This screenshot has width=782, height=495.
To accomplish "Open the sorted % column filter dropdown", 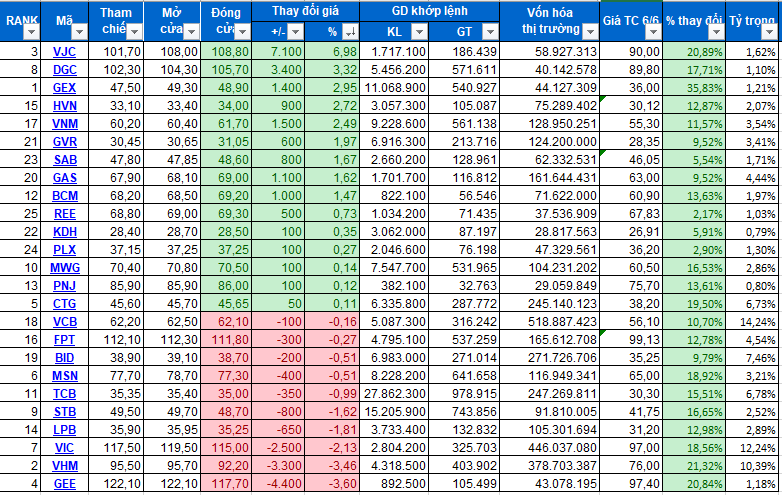I will pos(350,32).
